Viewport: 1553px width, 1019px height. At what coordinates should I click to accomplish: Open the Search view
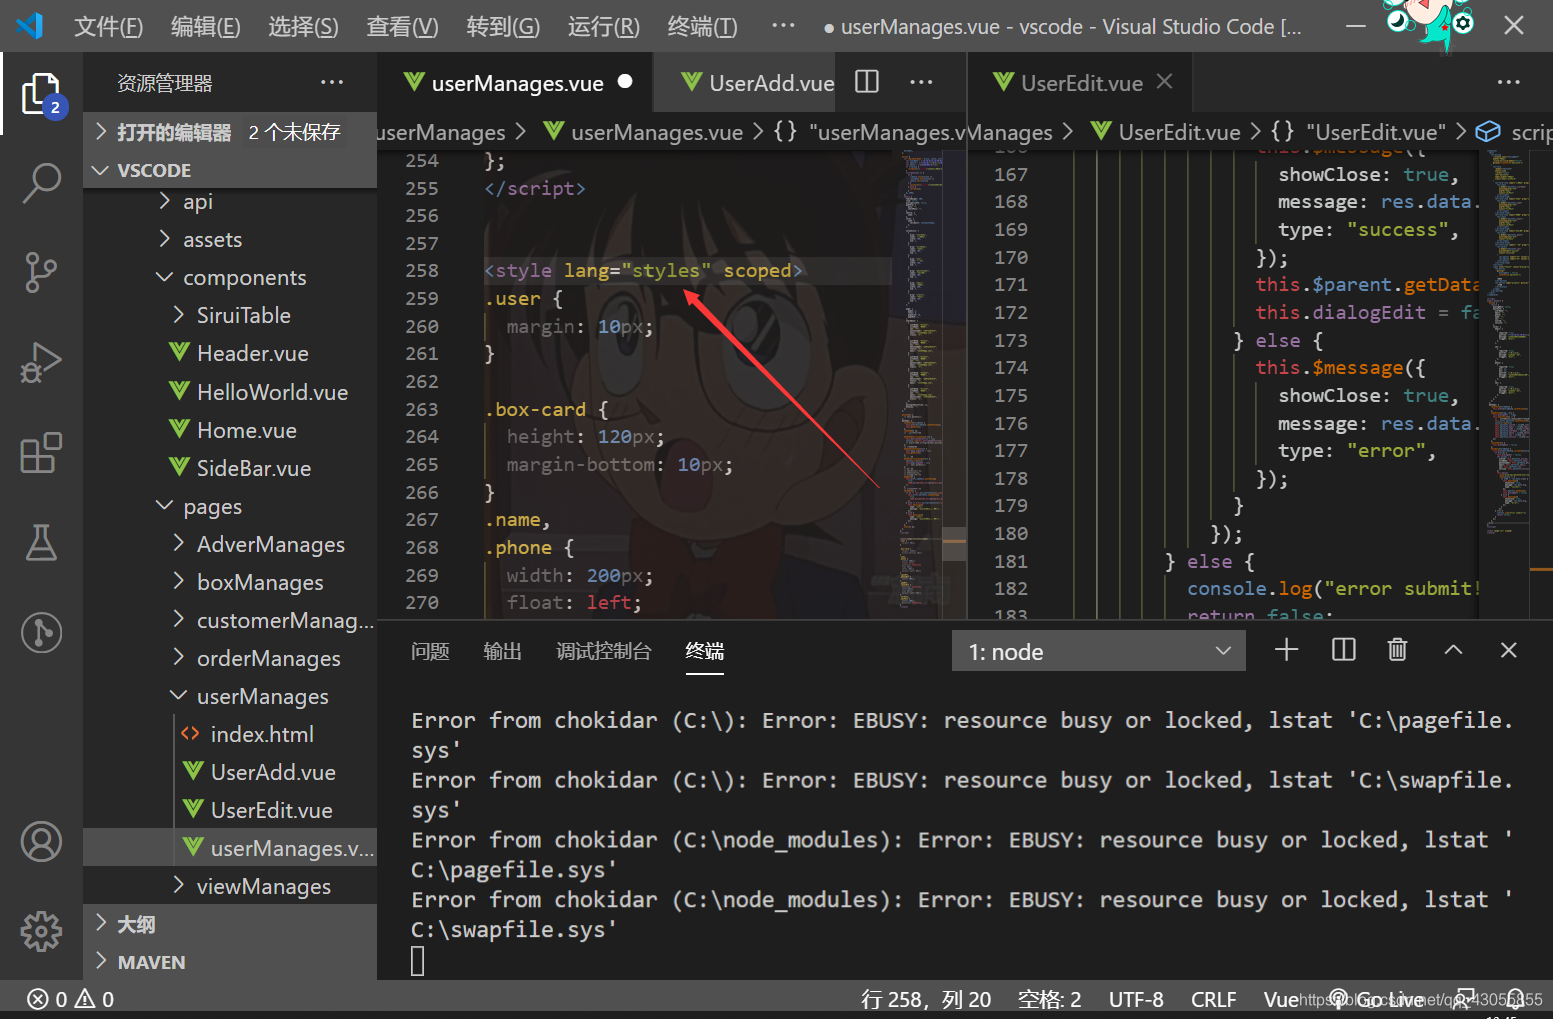point(41,183)
